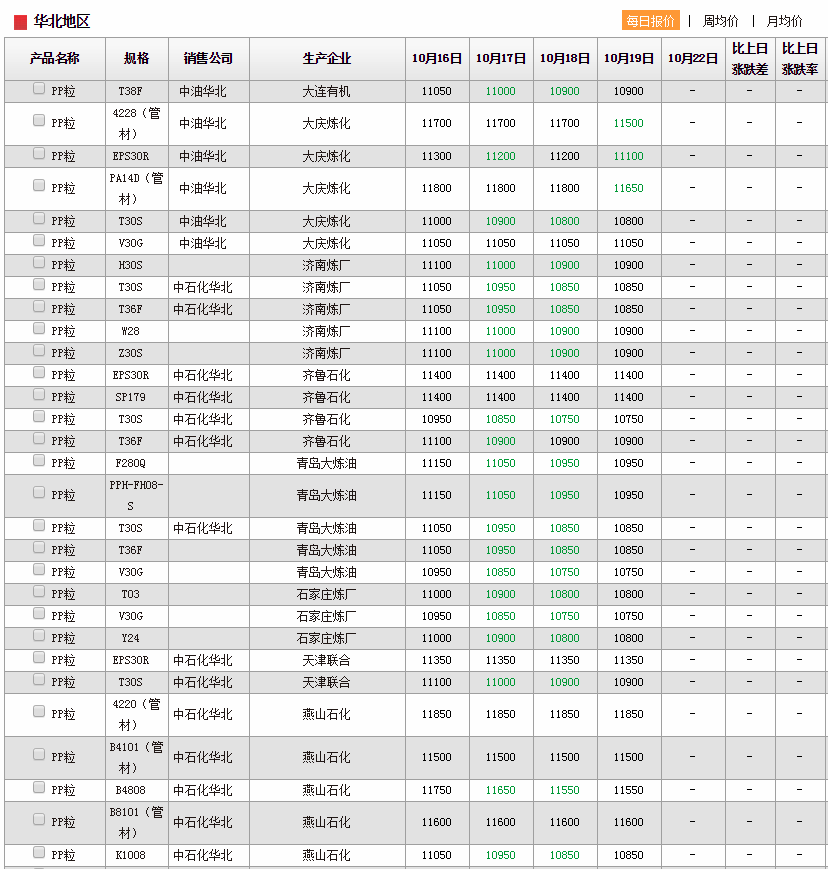Tick the T36F 青岛大炼油 row checkbox
Screen dimensions: 828x869
coord(39,548)
